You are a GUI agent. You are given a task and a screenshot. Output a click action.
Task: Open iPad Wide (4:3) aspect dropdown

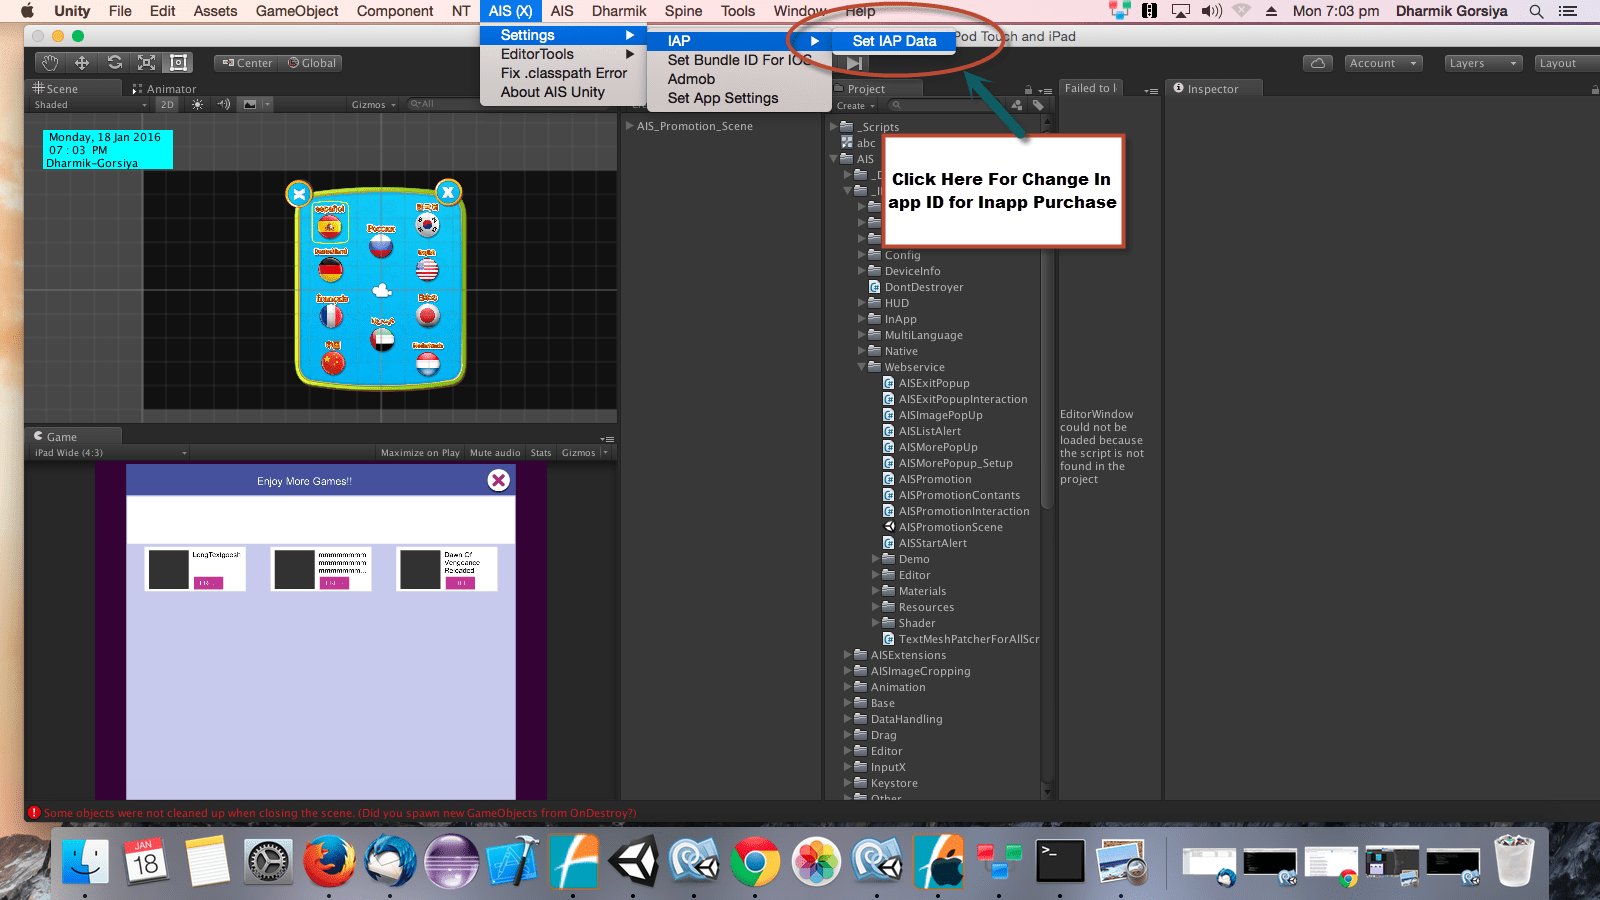tap(110, 453)
